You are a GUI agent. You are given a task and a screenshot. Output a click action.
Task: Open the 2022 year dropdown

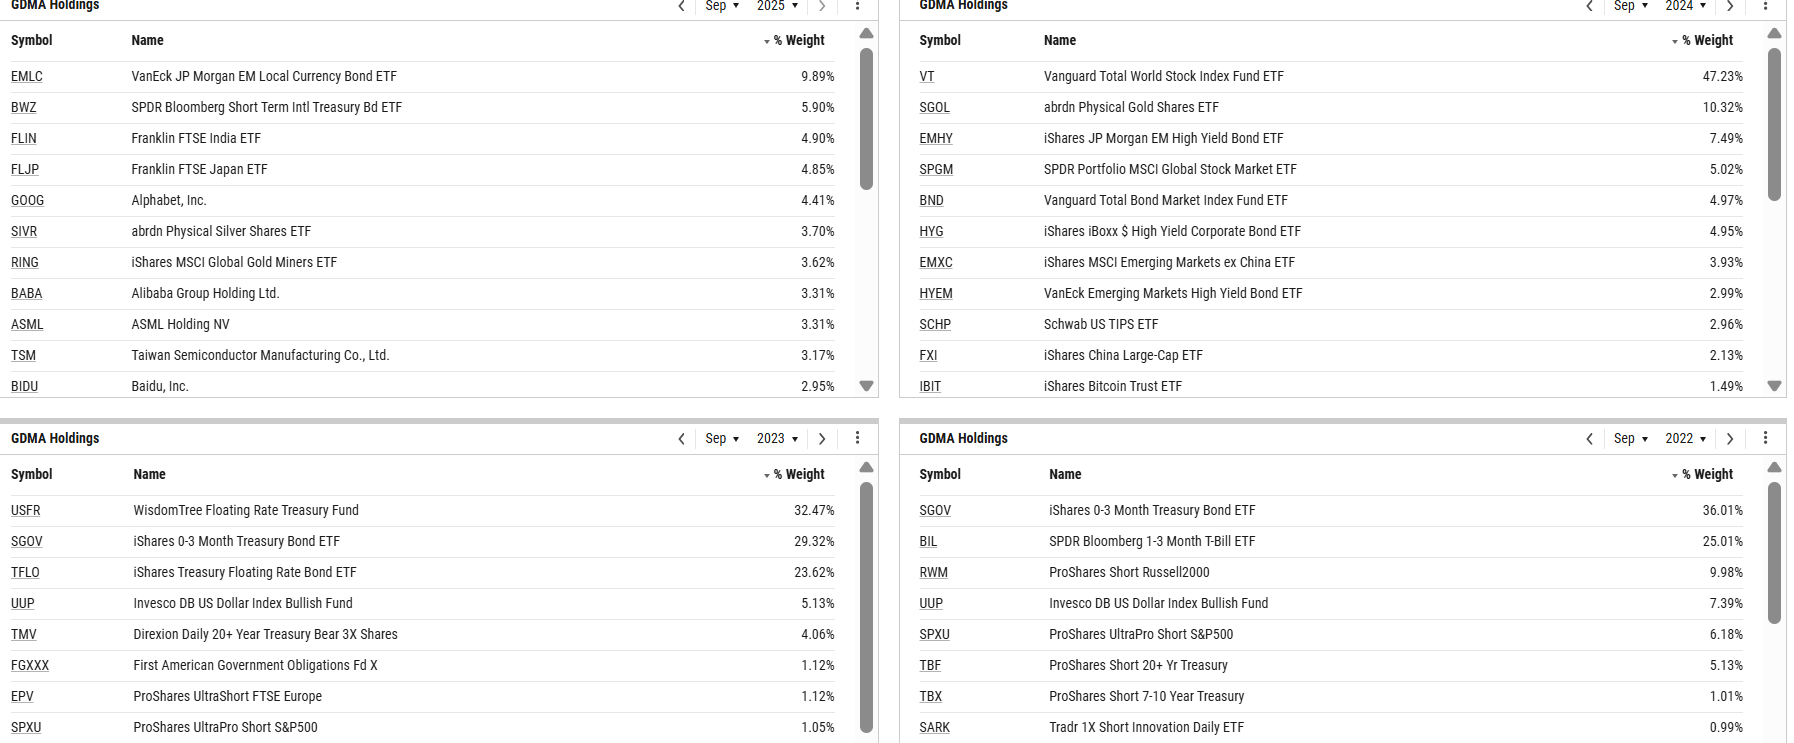(1685, 439)
